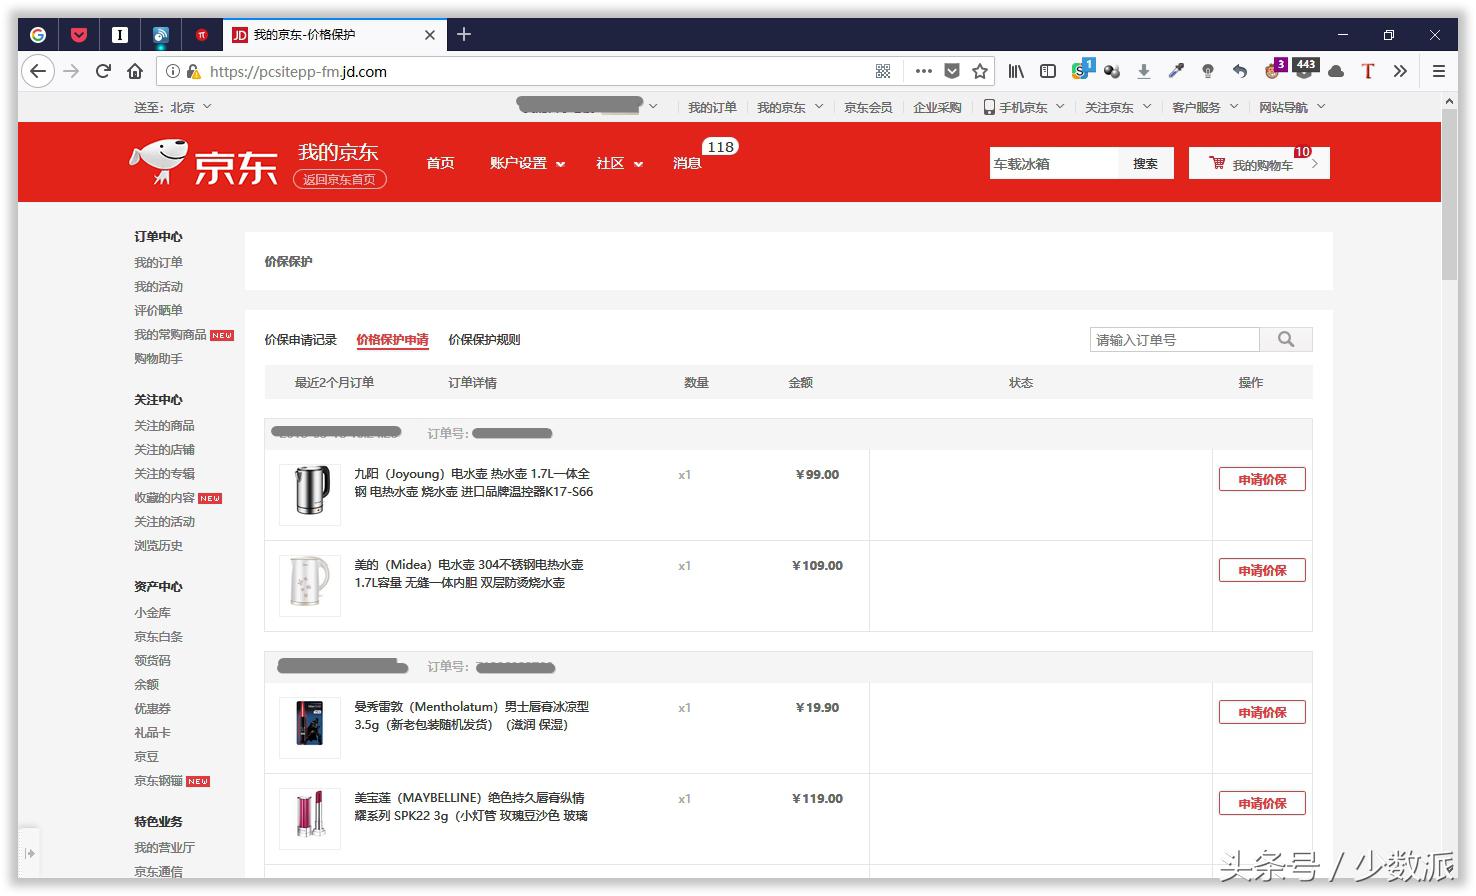Open 我的购物车 shopping cart
1476x896 pixels.
[x=1259, y=164]
